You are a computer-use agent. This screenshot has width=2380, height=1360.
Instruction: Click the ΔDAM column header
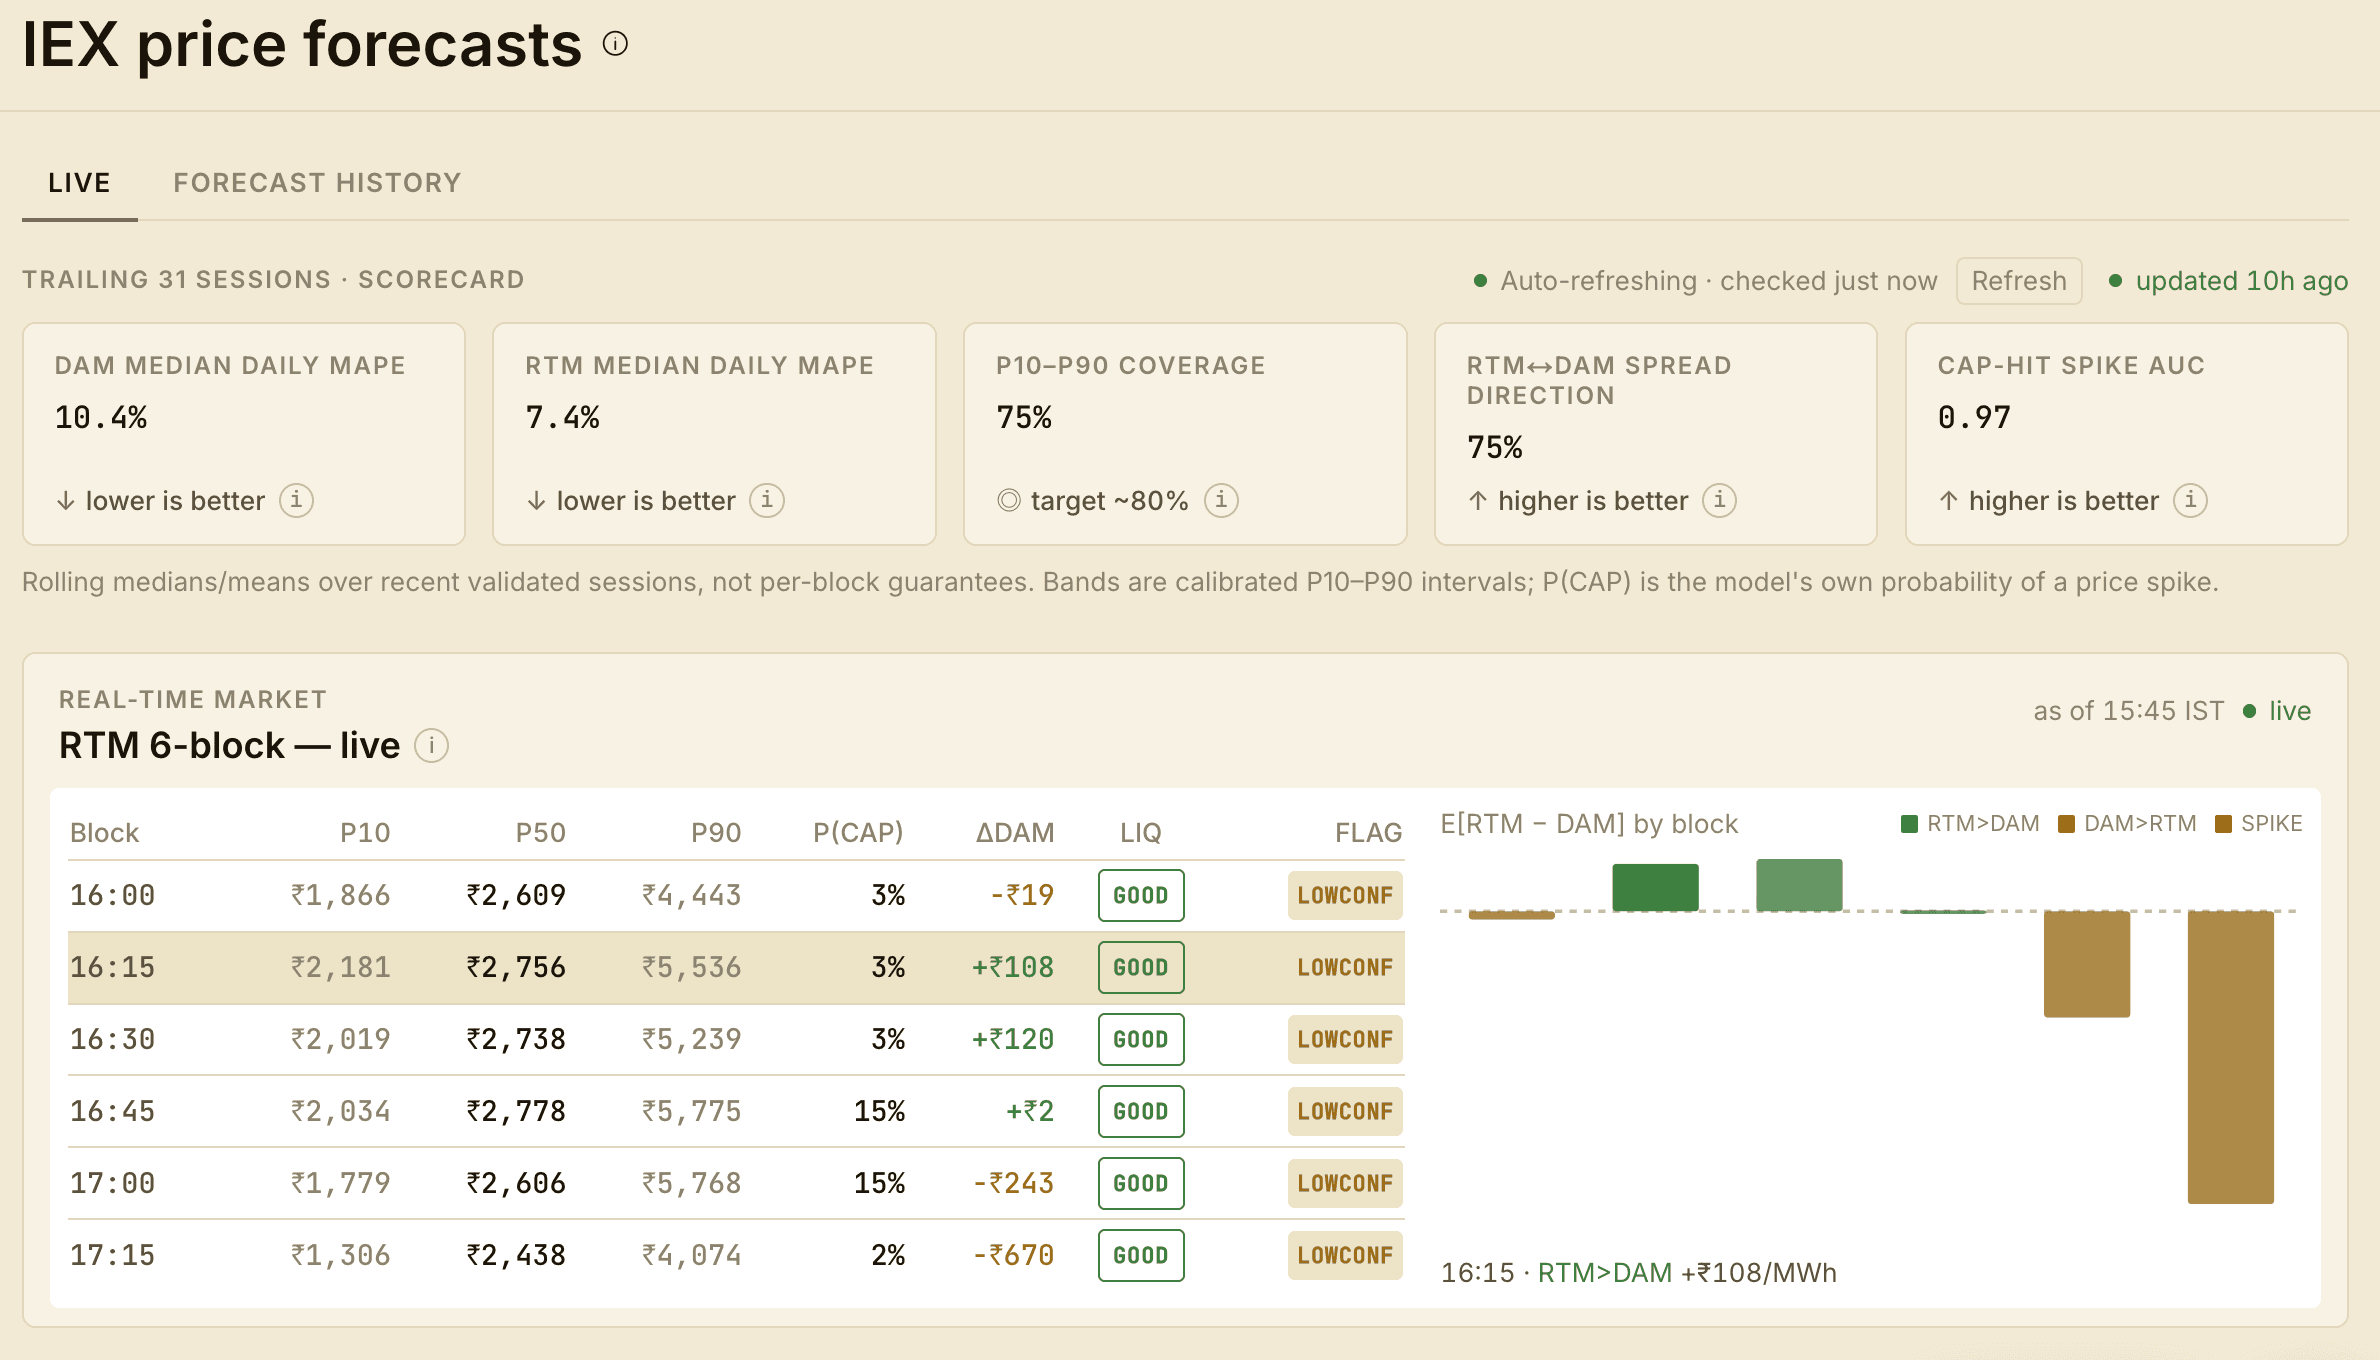pyautogui.click(x=1015, y=833)
